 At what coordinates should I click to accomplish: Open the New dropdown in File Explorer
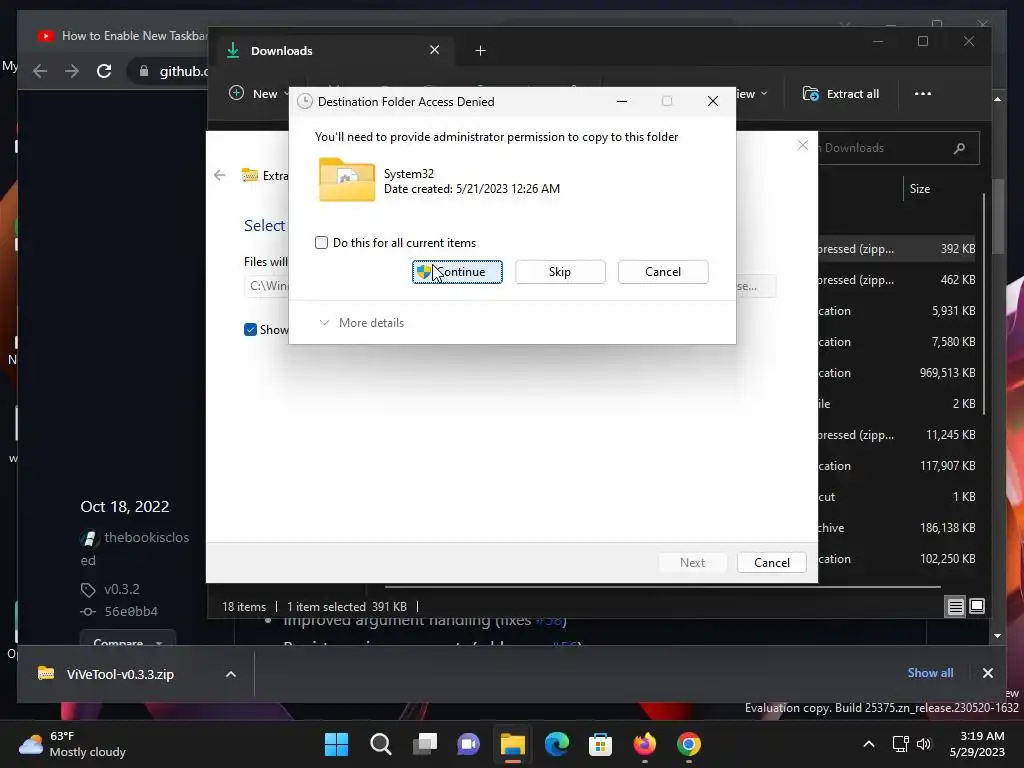[x=259, y=94]
